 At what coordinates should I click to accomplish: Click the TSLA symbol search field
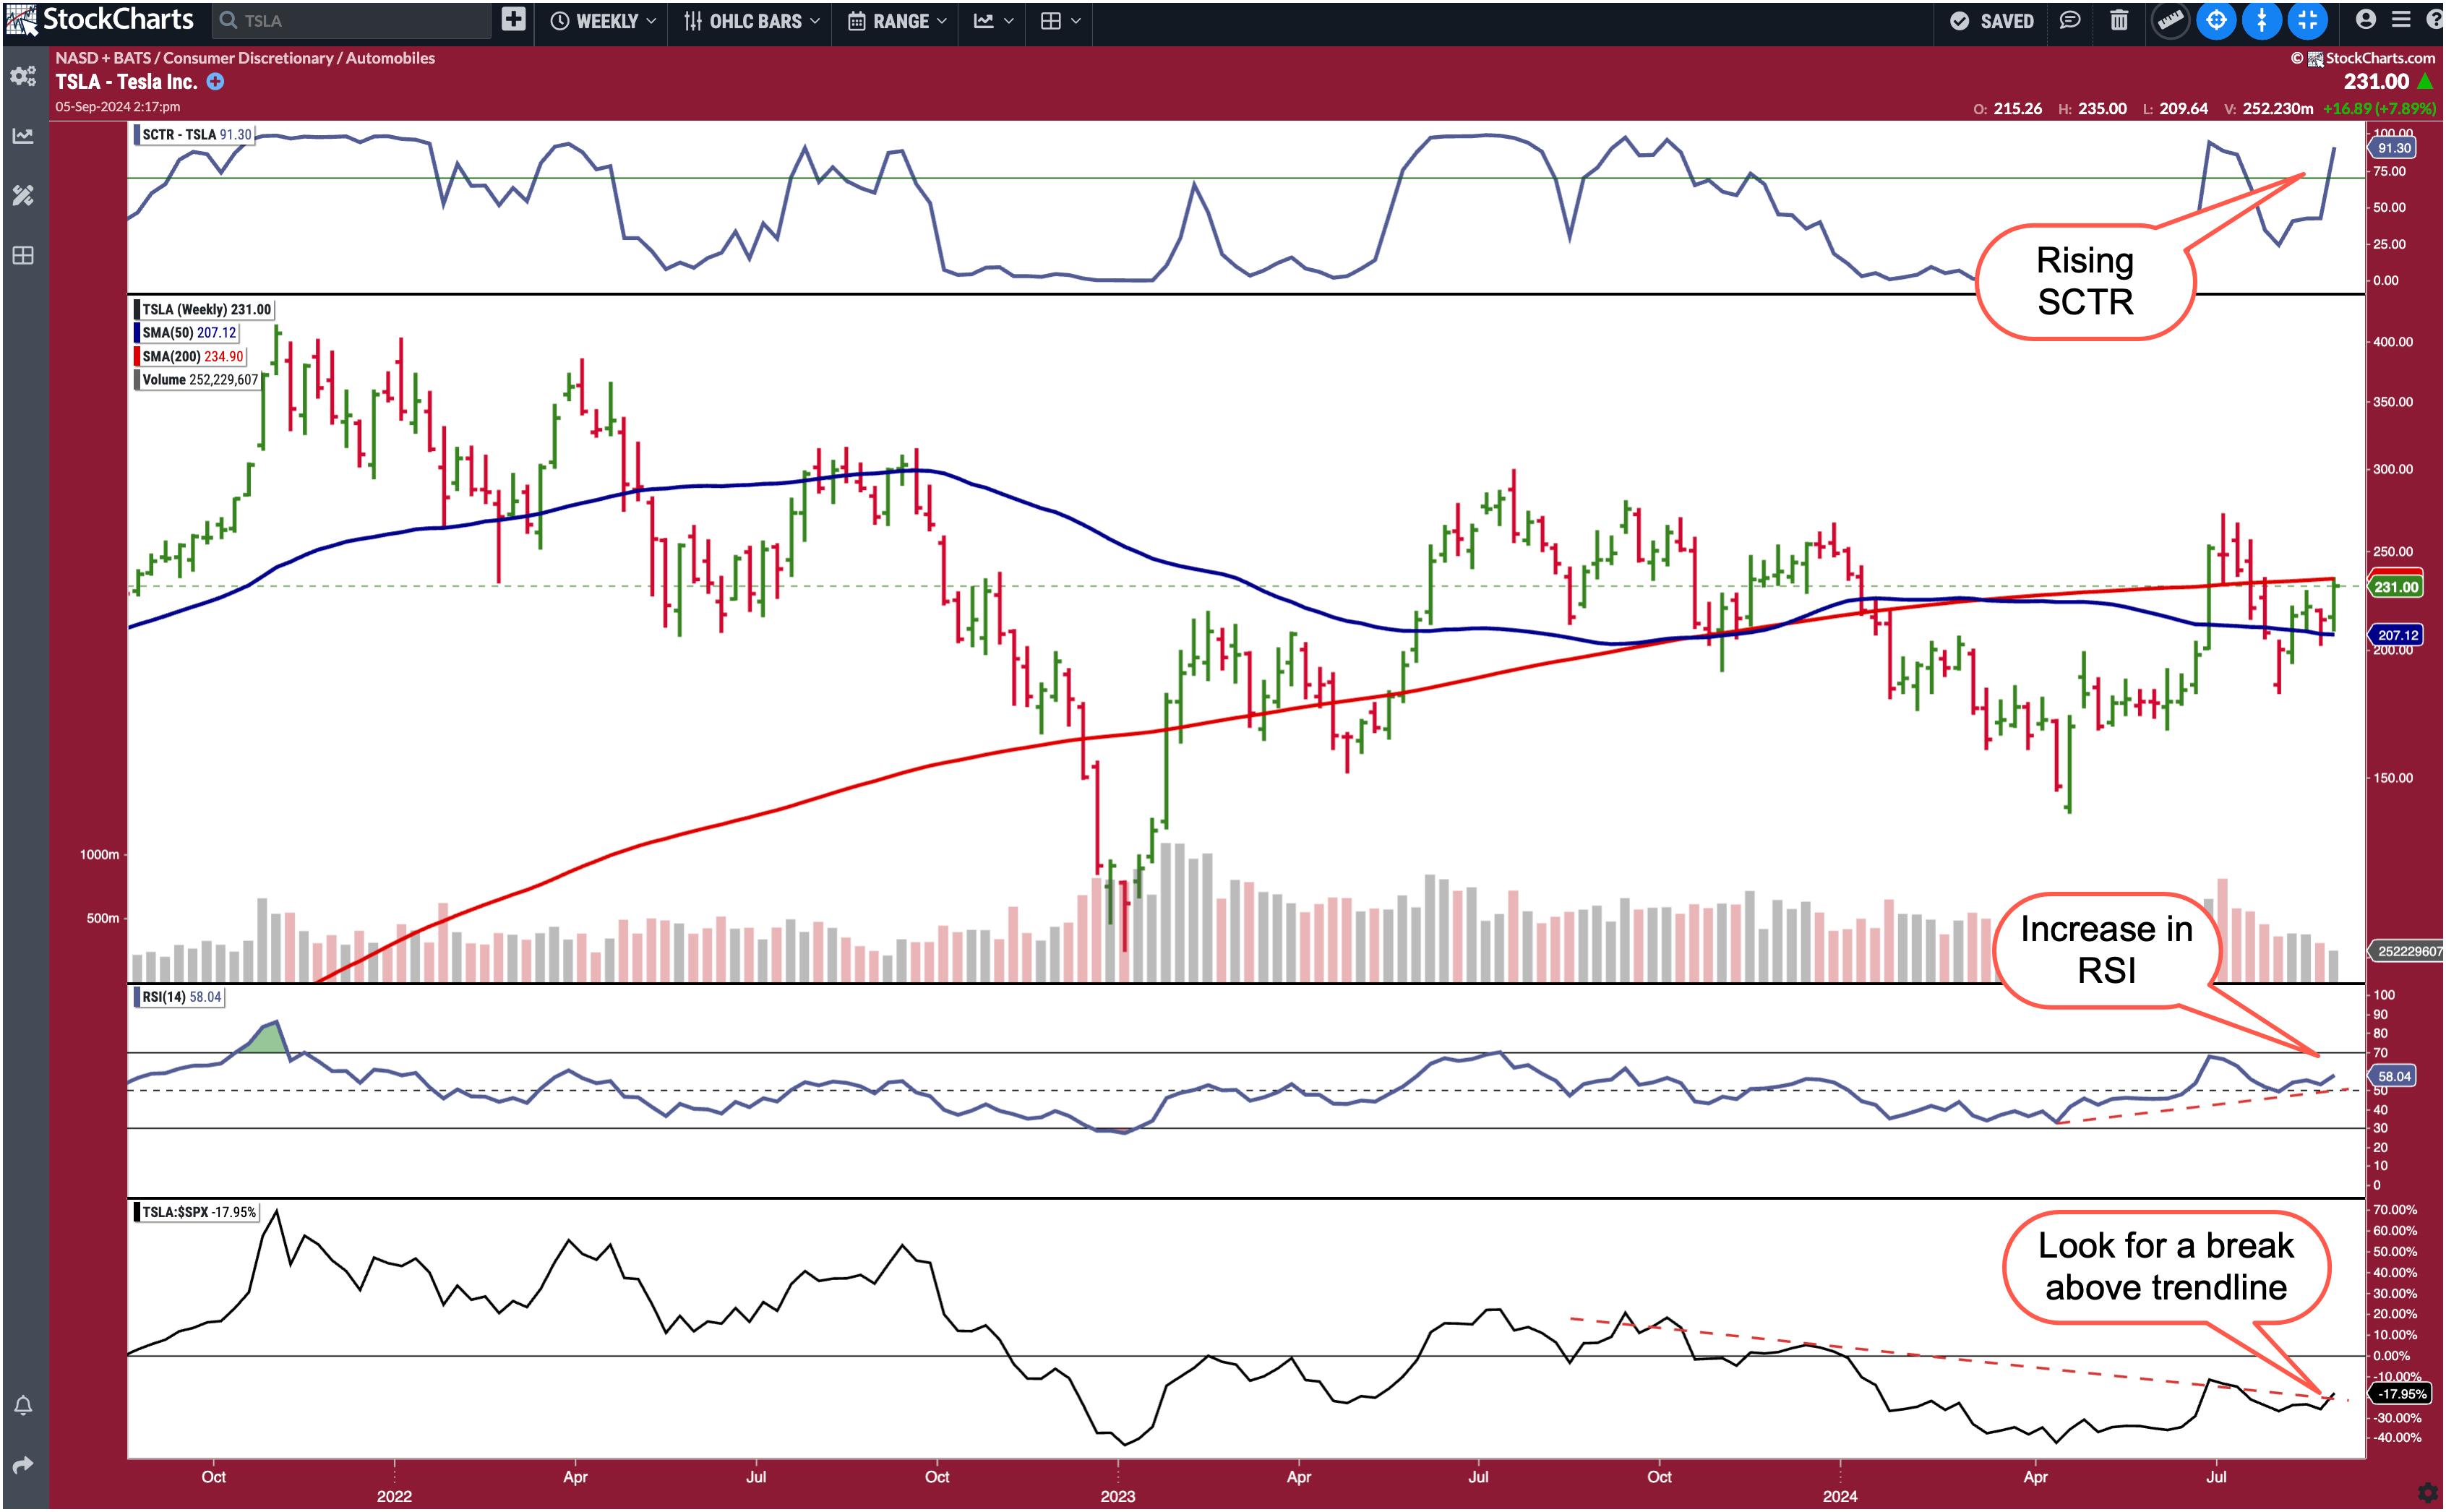pyautogui.click(x=352, y=21)
